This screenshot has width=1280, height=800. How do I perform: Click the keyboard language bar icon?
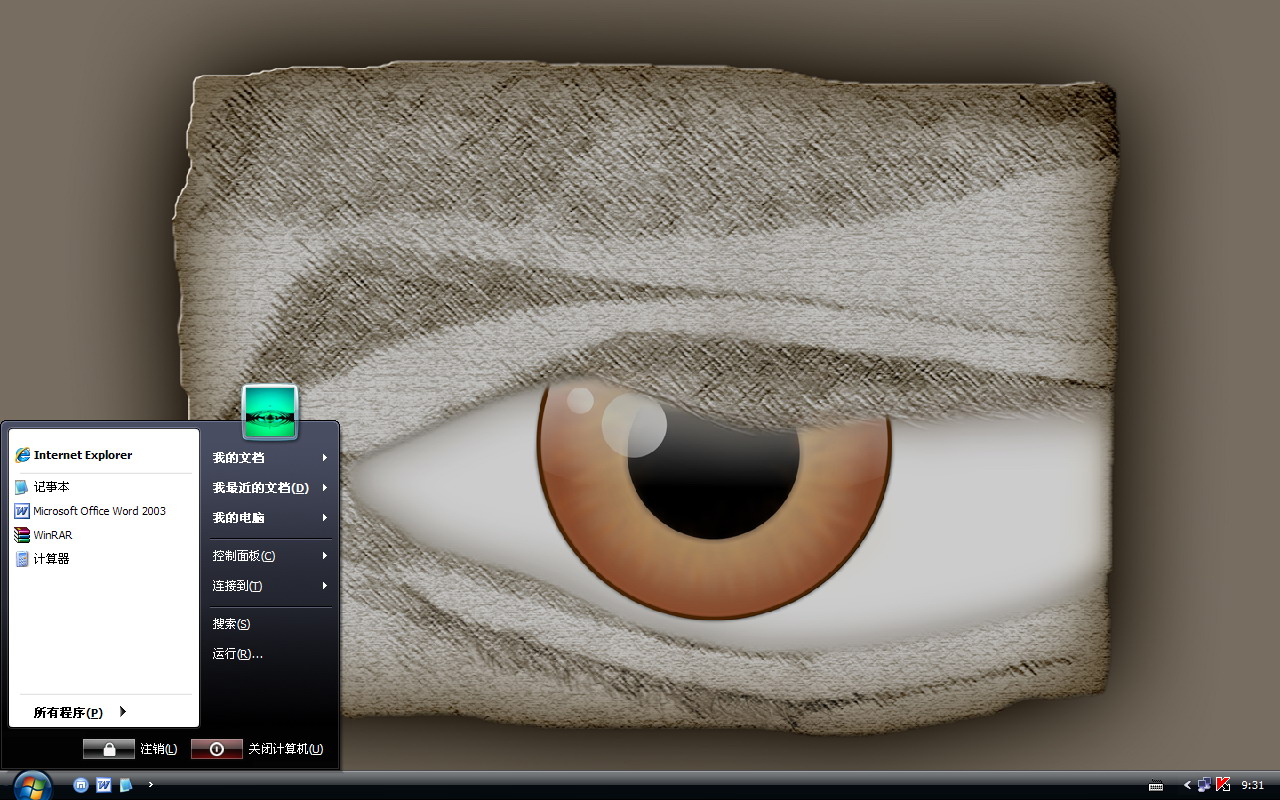click(x=1156, y=785)
